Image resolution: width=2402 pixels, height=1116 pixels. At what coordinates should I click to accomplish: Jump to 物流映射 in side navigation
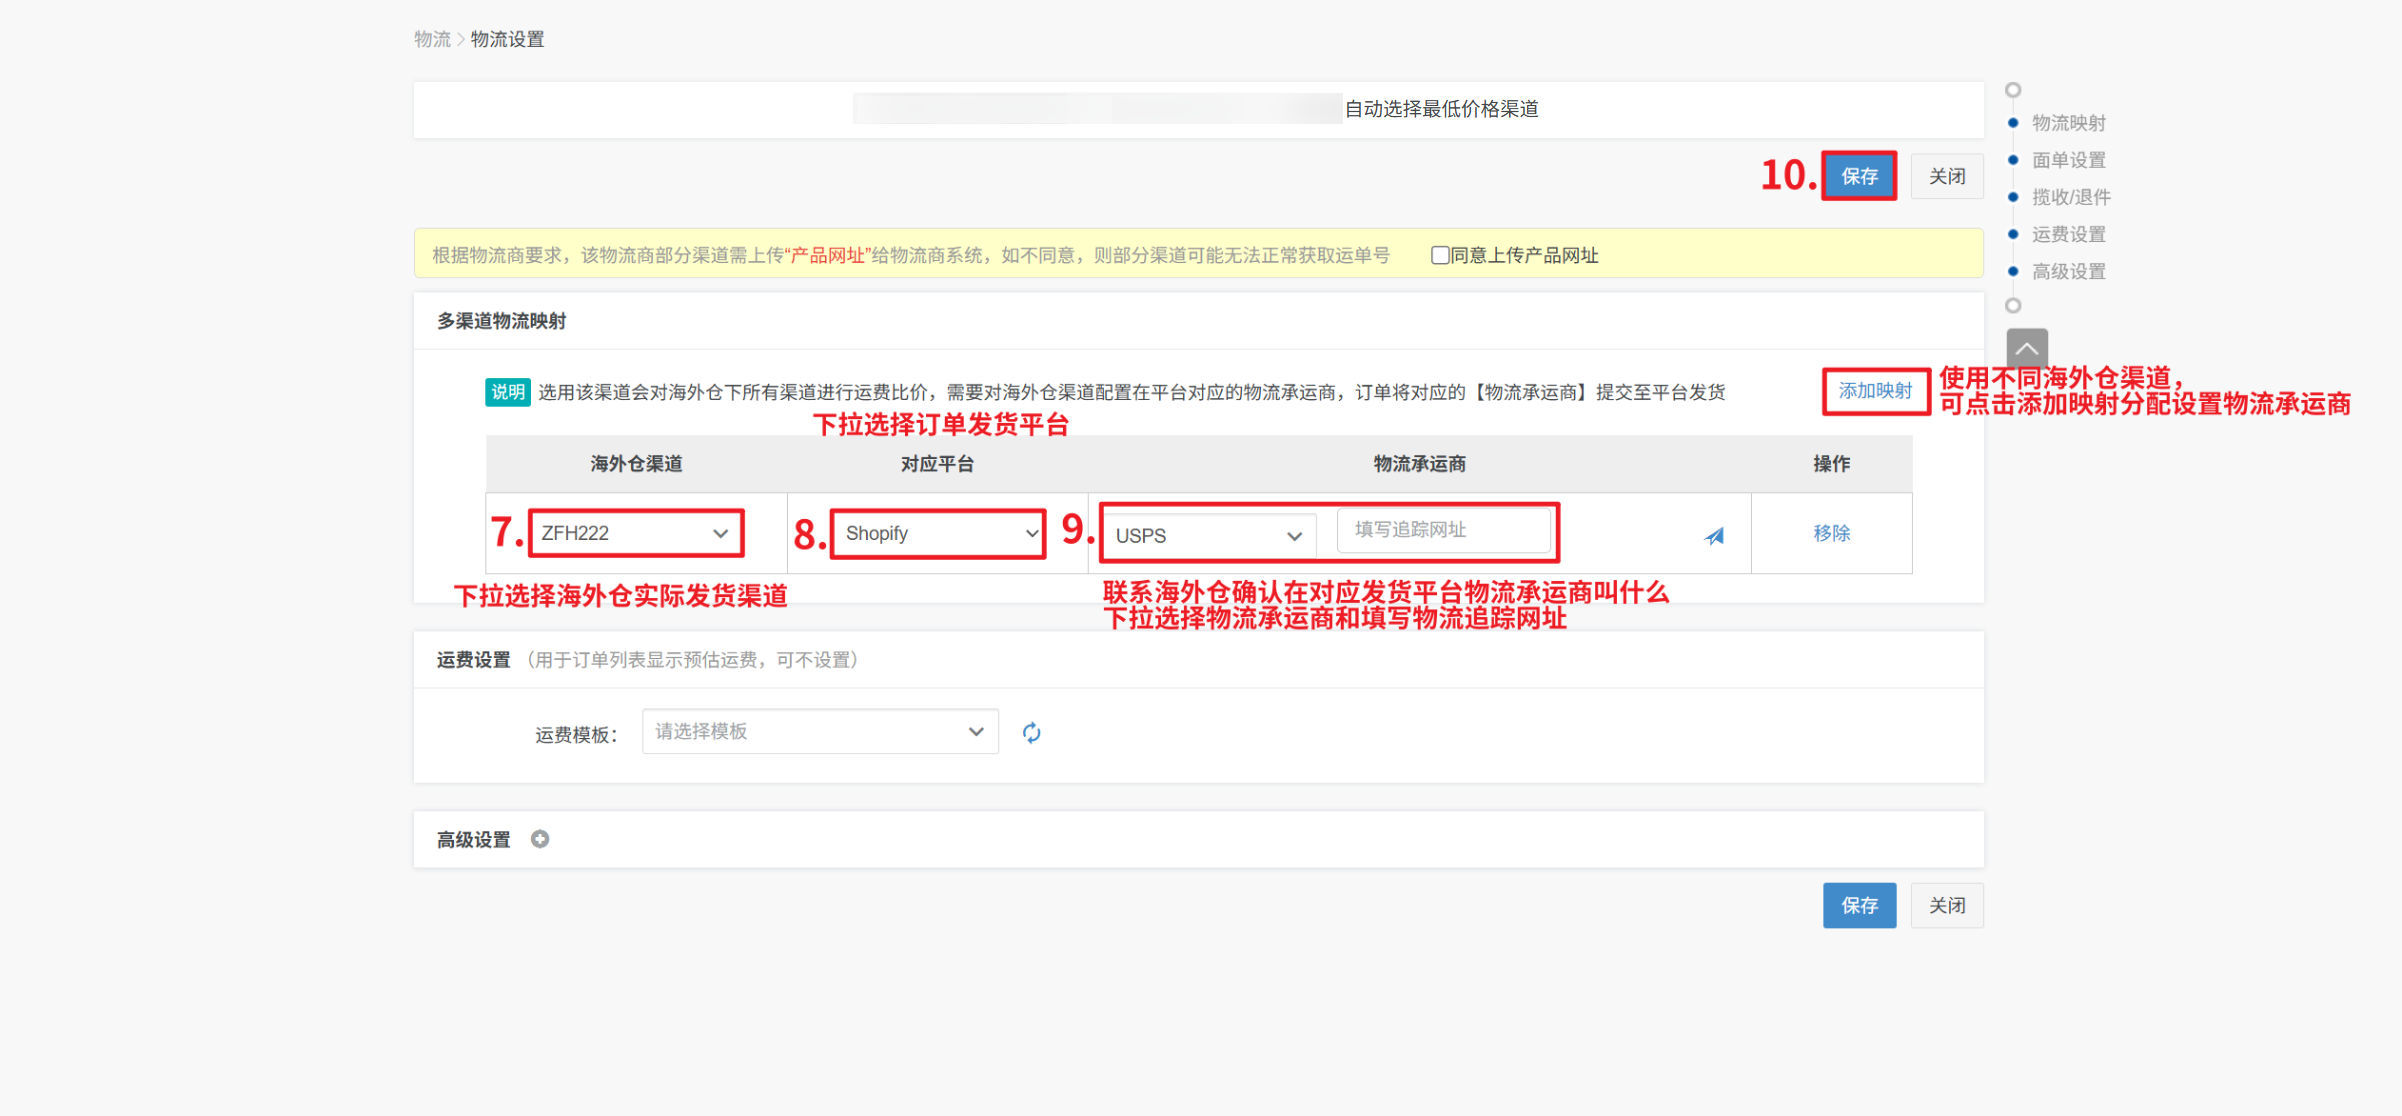[x=2068, y=123]
